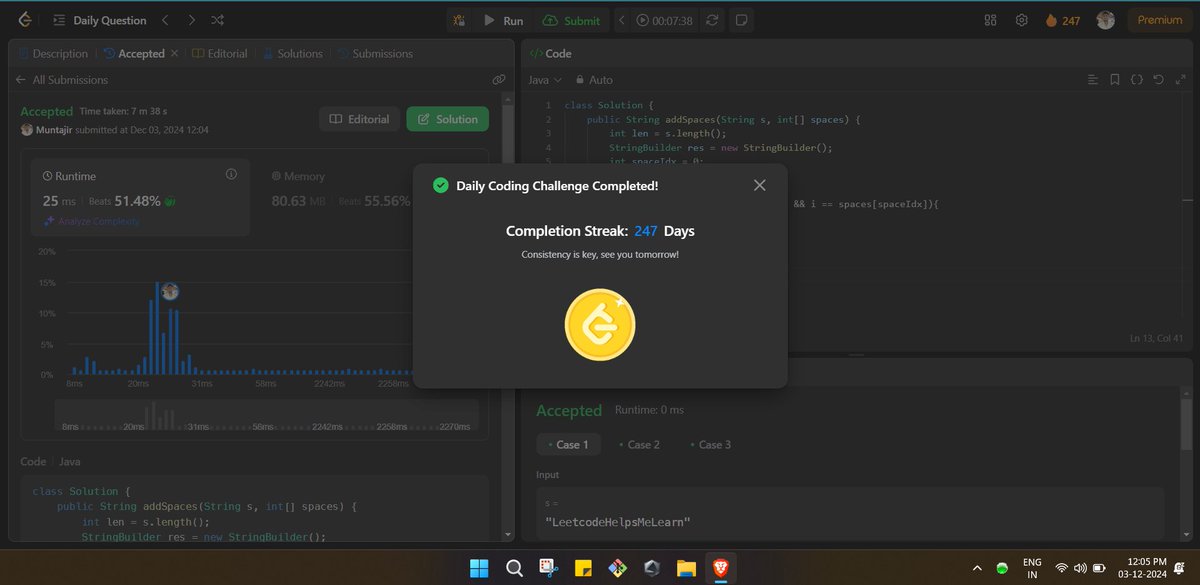This screenshot has width=1200, height=585.
Task: Close the Daily Coding Challenge popup
Action: [x=759, y=185]
